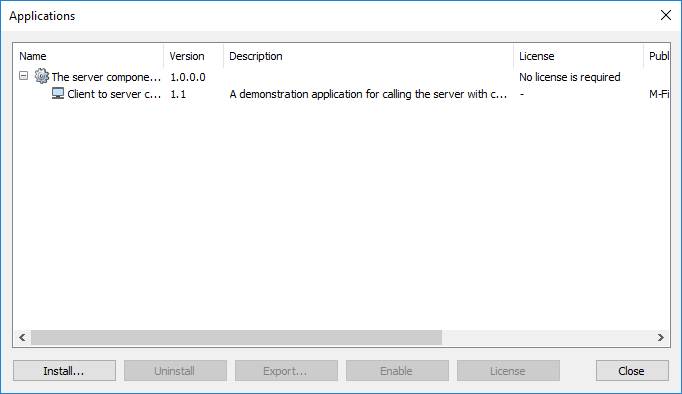The width and height of the screenshot is (682, 394).
Task: Select 'Client to server c...' child row
Action: pyautogui.click(x=114, y=94)
